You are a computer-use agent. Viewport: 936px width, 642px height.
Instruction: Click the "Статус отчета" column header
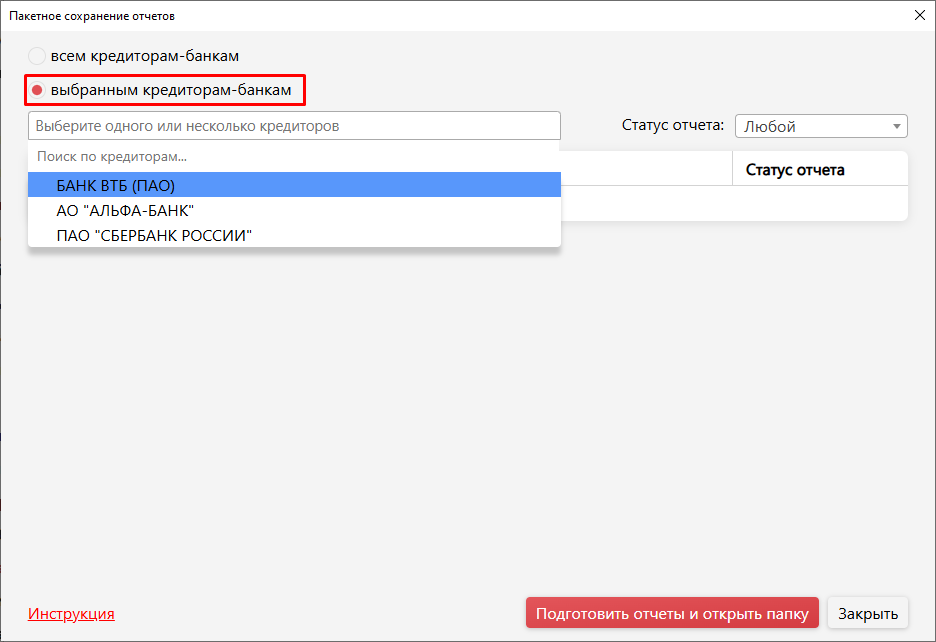pos(795,169)
